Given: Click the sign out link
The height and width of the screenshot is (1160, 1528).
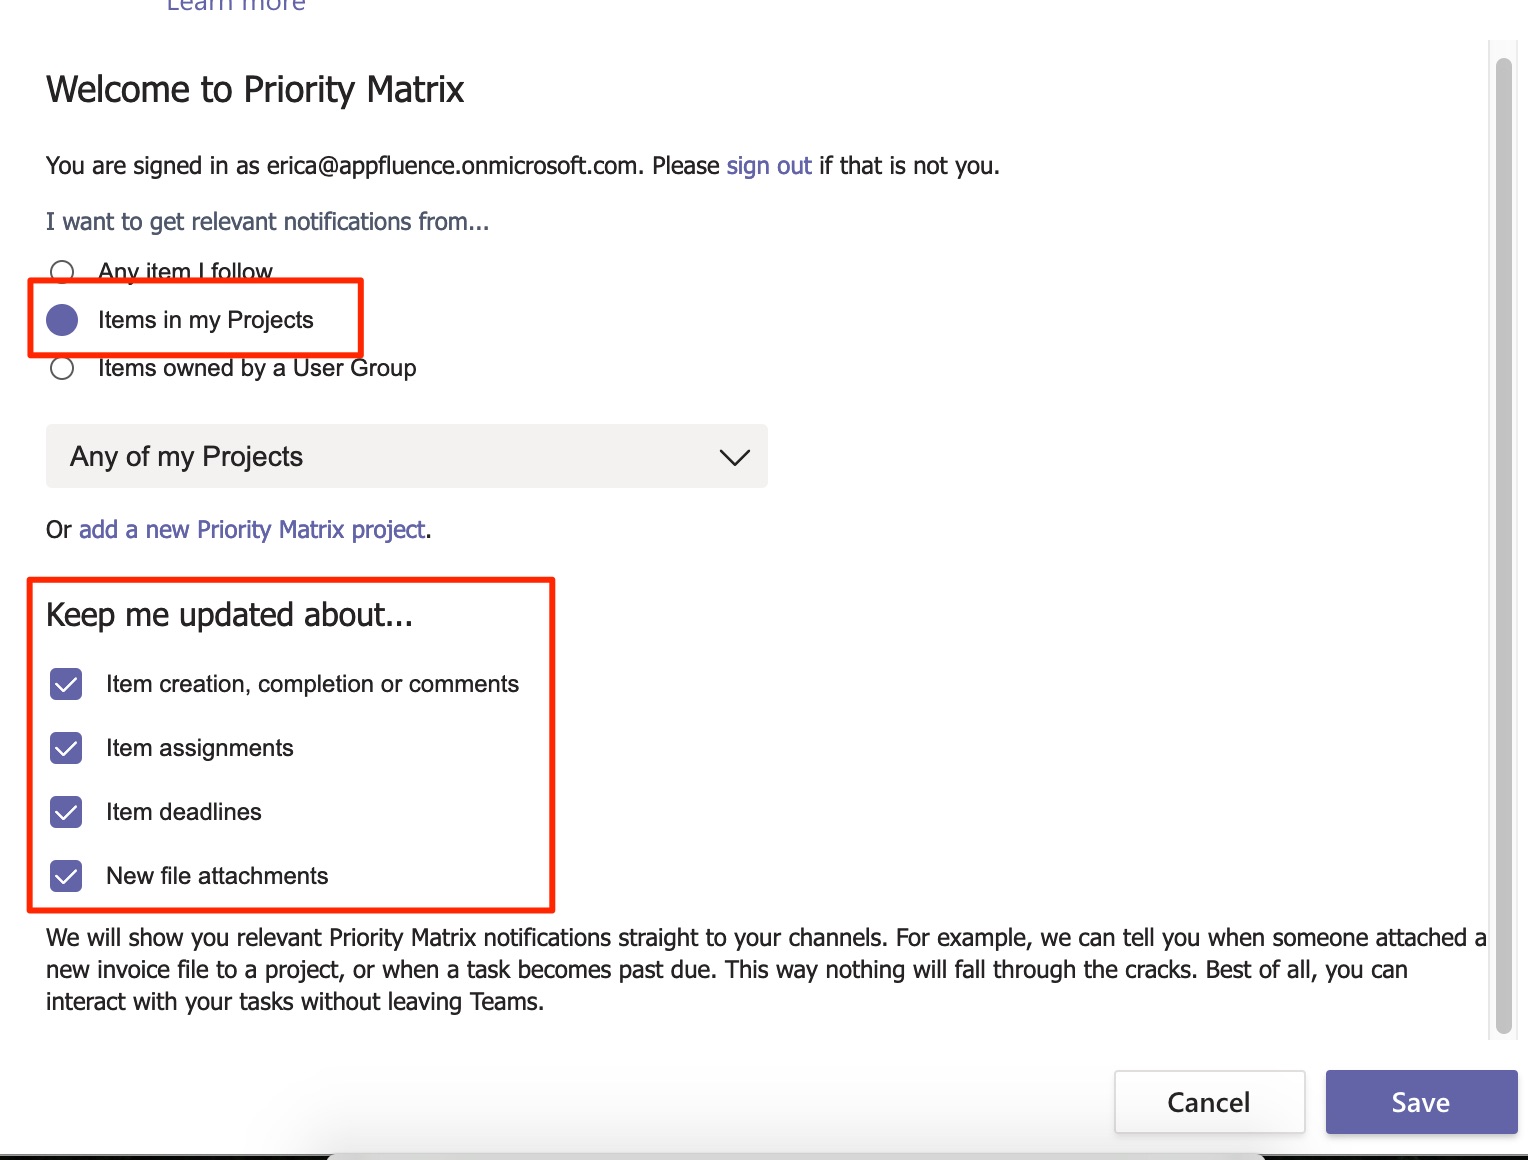Looking at the screenshot, I should [769, 166].
